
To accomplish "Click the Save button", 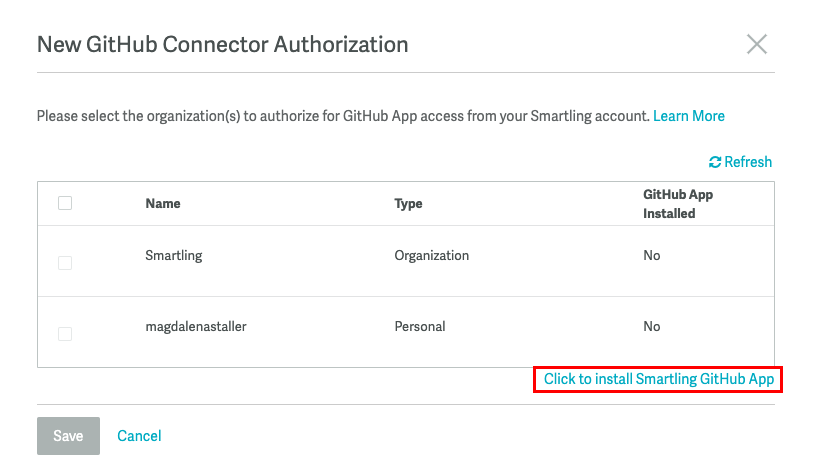I will 68,436.
